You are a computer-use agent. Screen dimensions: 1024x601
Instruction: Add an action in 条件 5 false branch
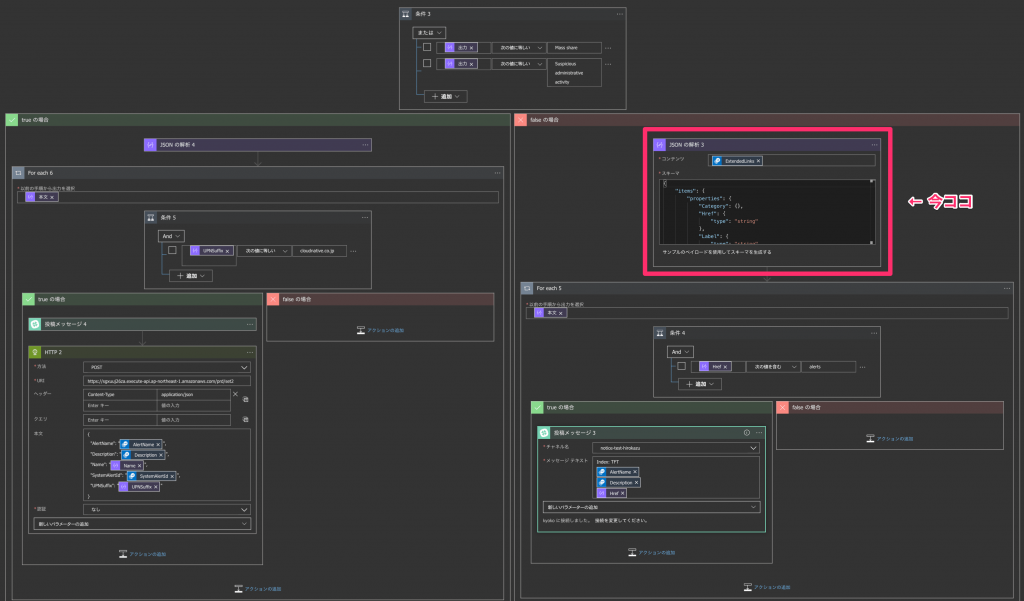[380, 331]
